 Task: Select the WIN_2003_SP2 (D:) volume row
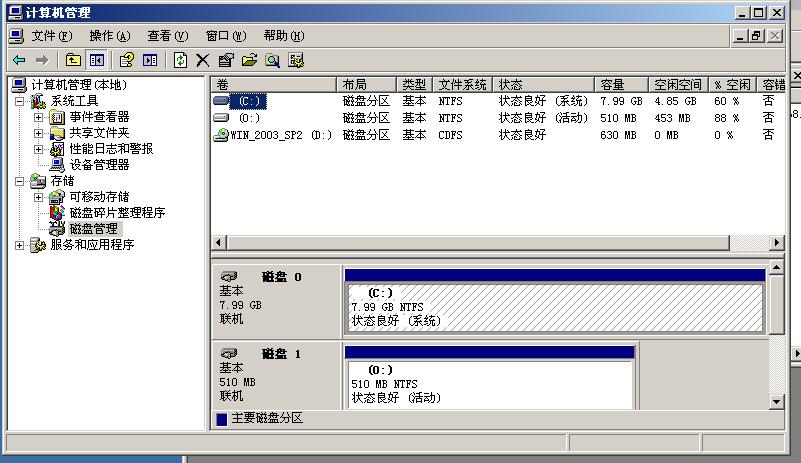coord(498,135)
